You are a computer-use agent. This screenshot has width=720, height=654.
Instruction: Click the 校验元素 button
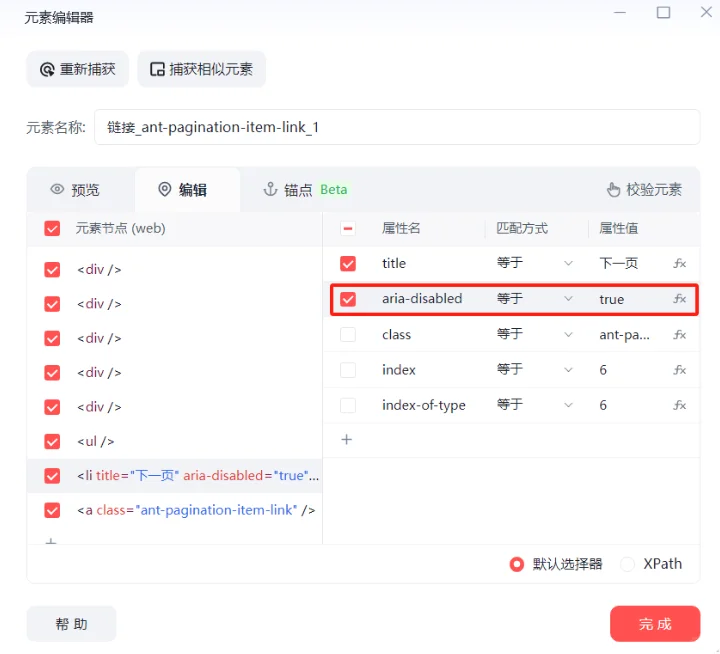click(x=644, y=190)
